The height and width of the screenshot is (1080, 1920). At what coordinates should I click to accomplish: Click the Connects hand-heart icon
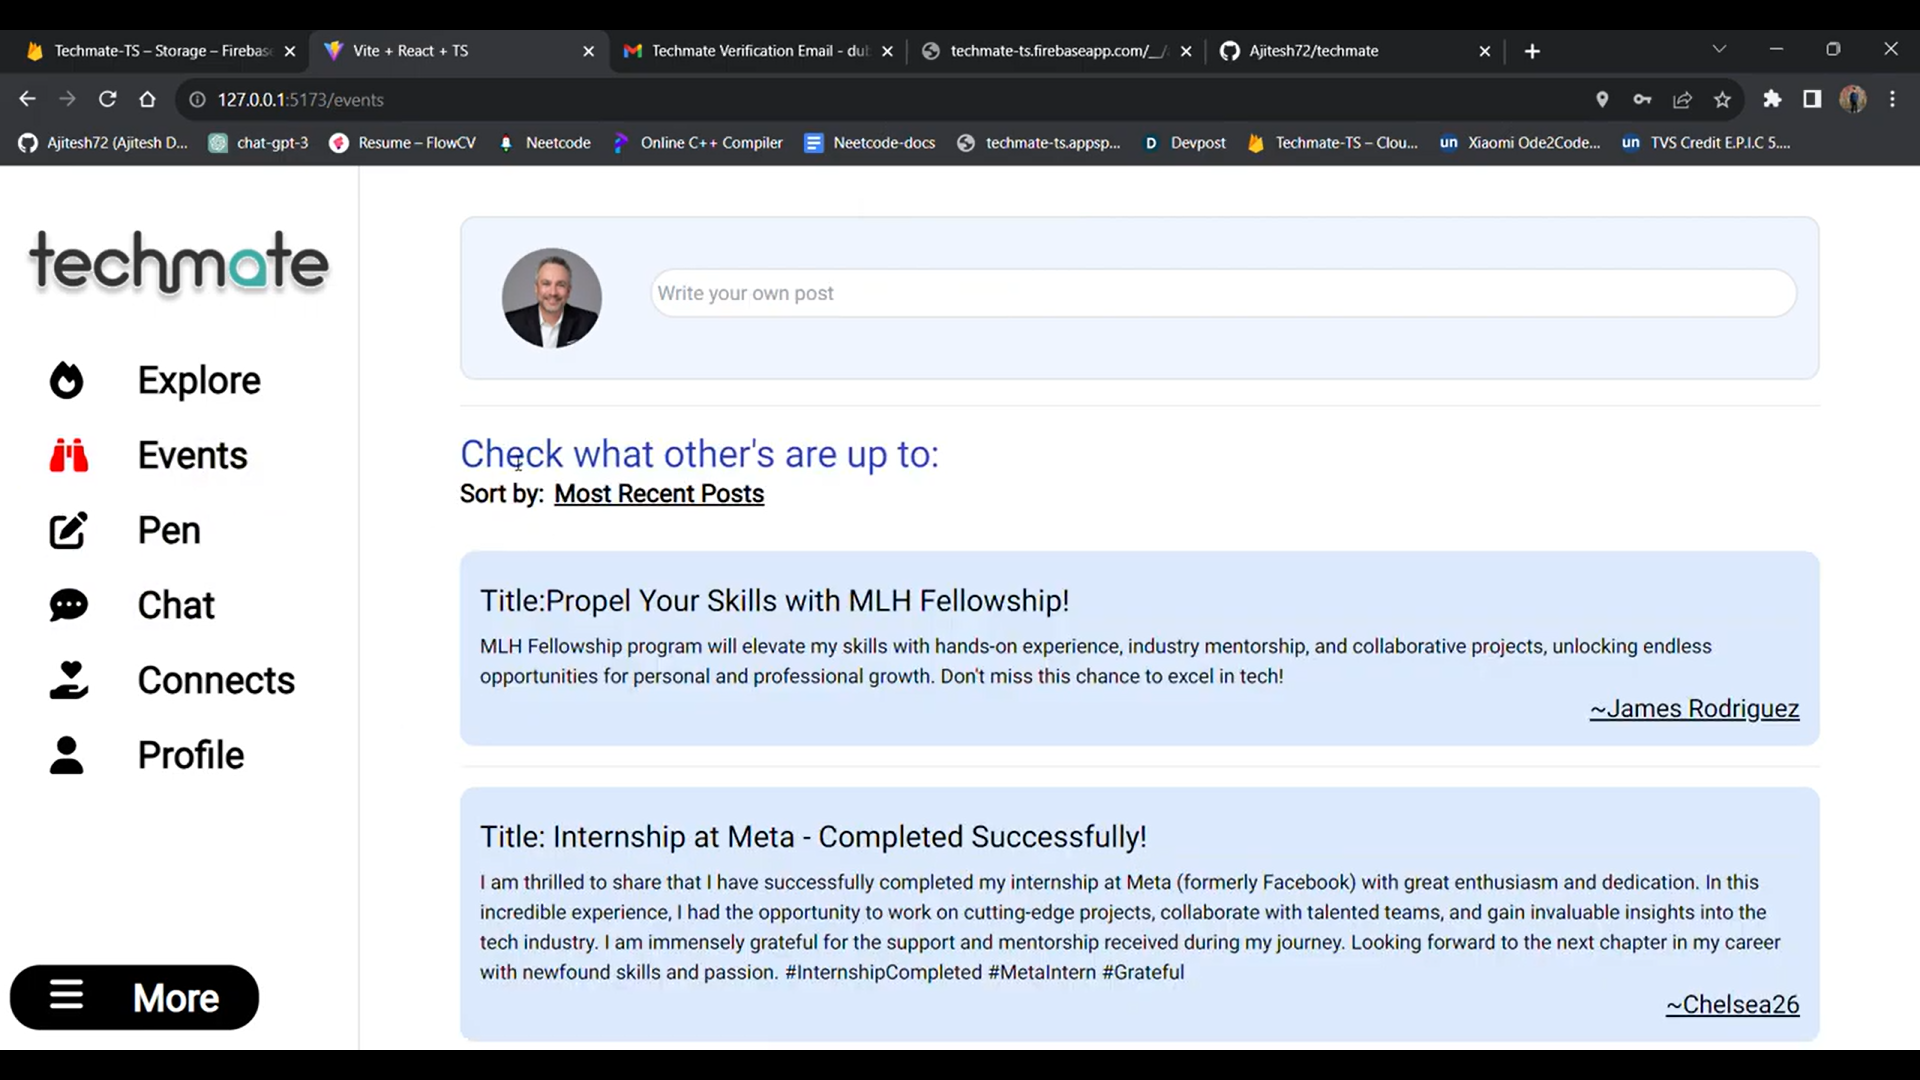pos(69,680)
